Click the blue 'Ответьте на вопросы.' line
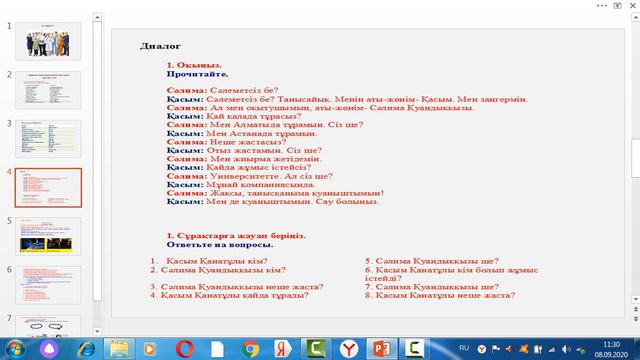Screen dimensions: 640x360 point(220,245)
